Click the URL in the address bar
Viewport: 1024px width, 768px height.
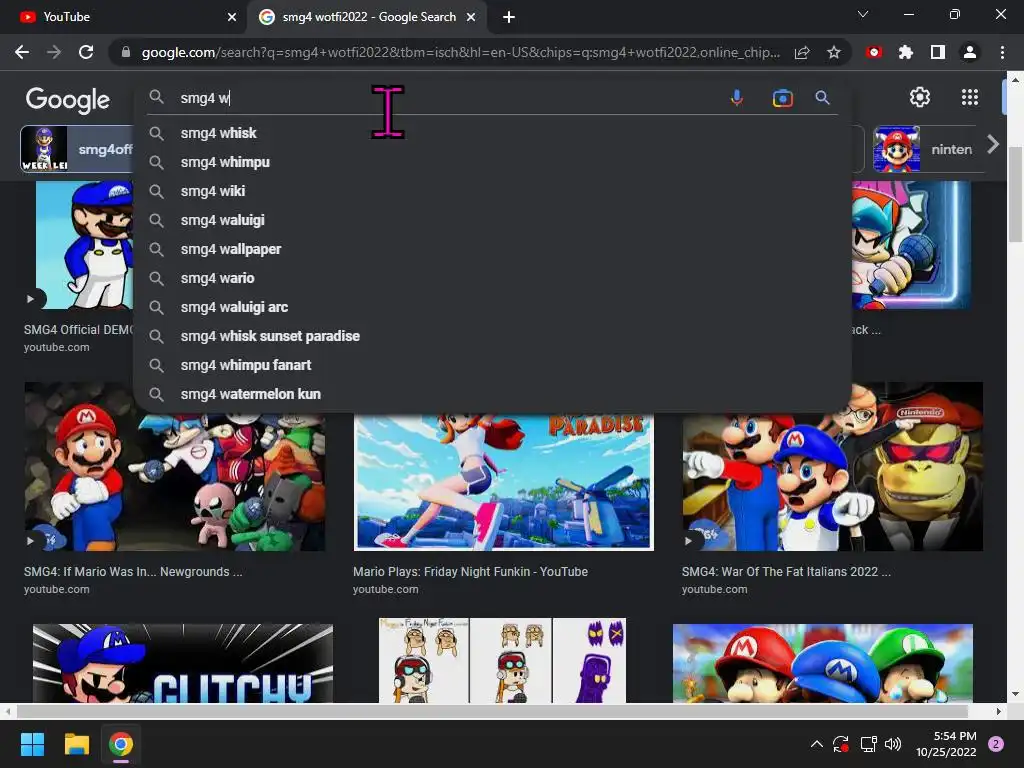pyautogui.click(x=460, y=52)
